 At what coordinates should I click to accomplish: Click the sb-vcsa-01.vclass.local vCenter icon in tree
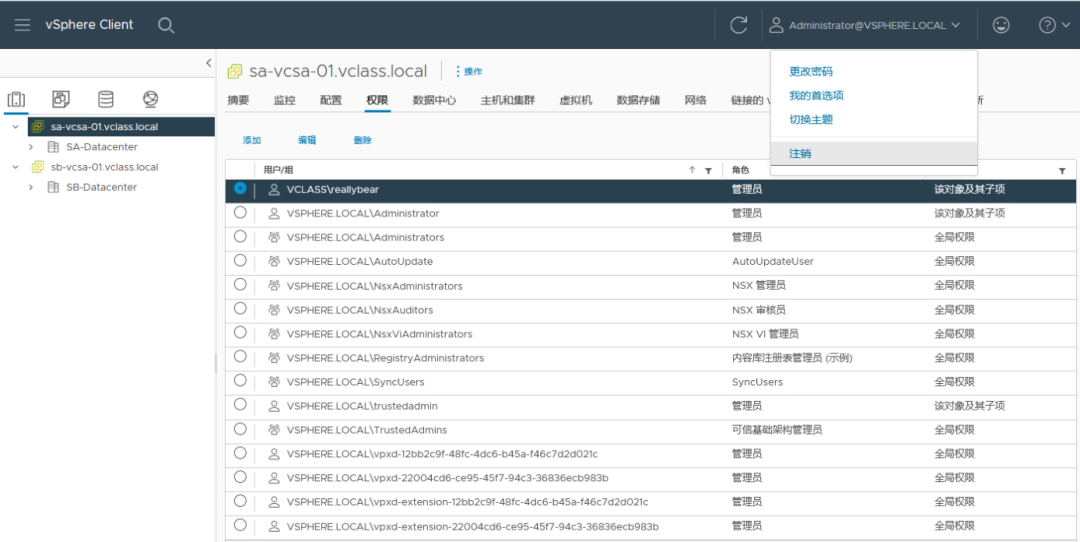click(x=38, y=167)
